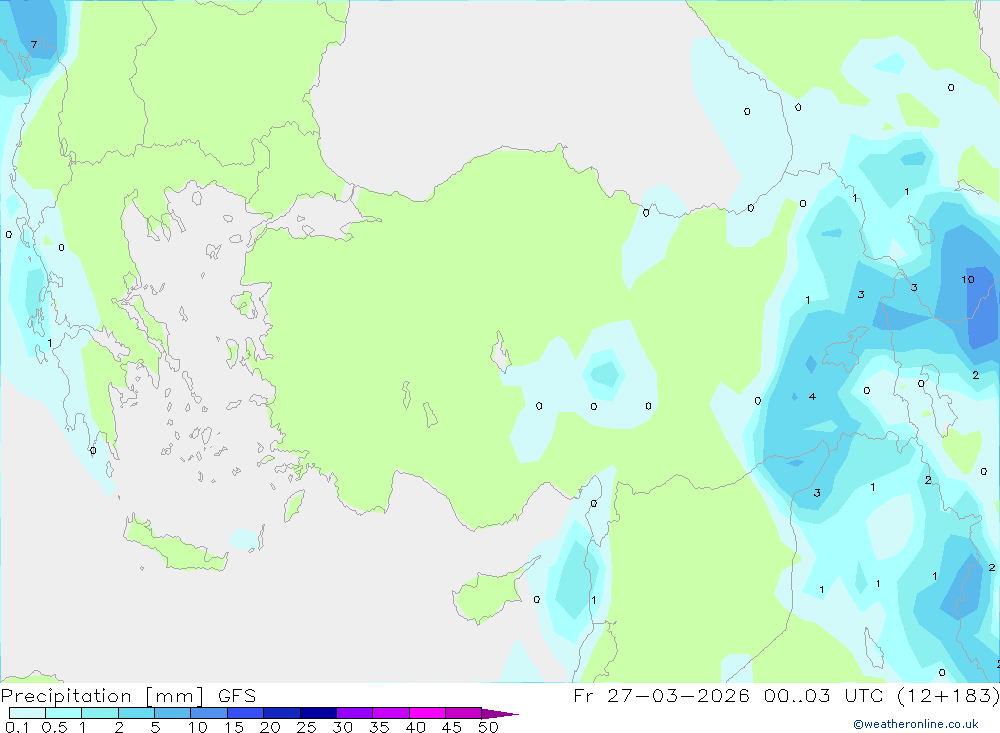Click the 'Precipitation [mm]' title text

point(103,695)
